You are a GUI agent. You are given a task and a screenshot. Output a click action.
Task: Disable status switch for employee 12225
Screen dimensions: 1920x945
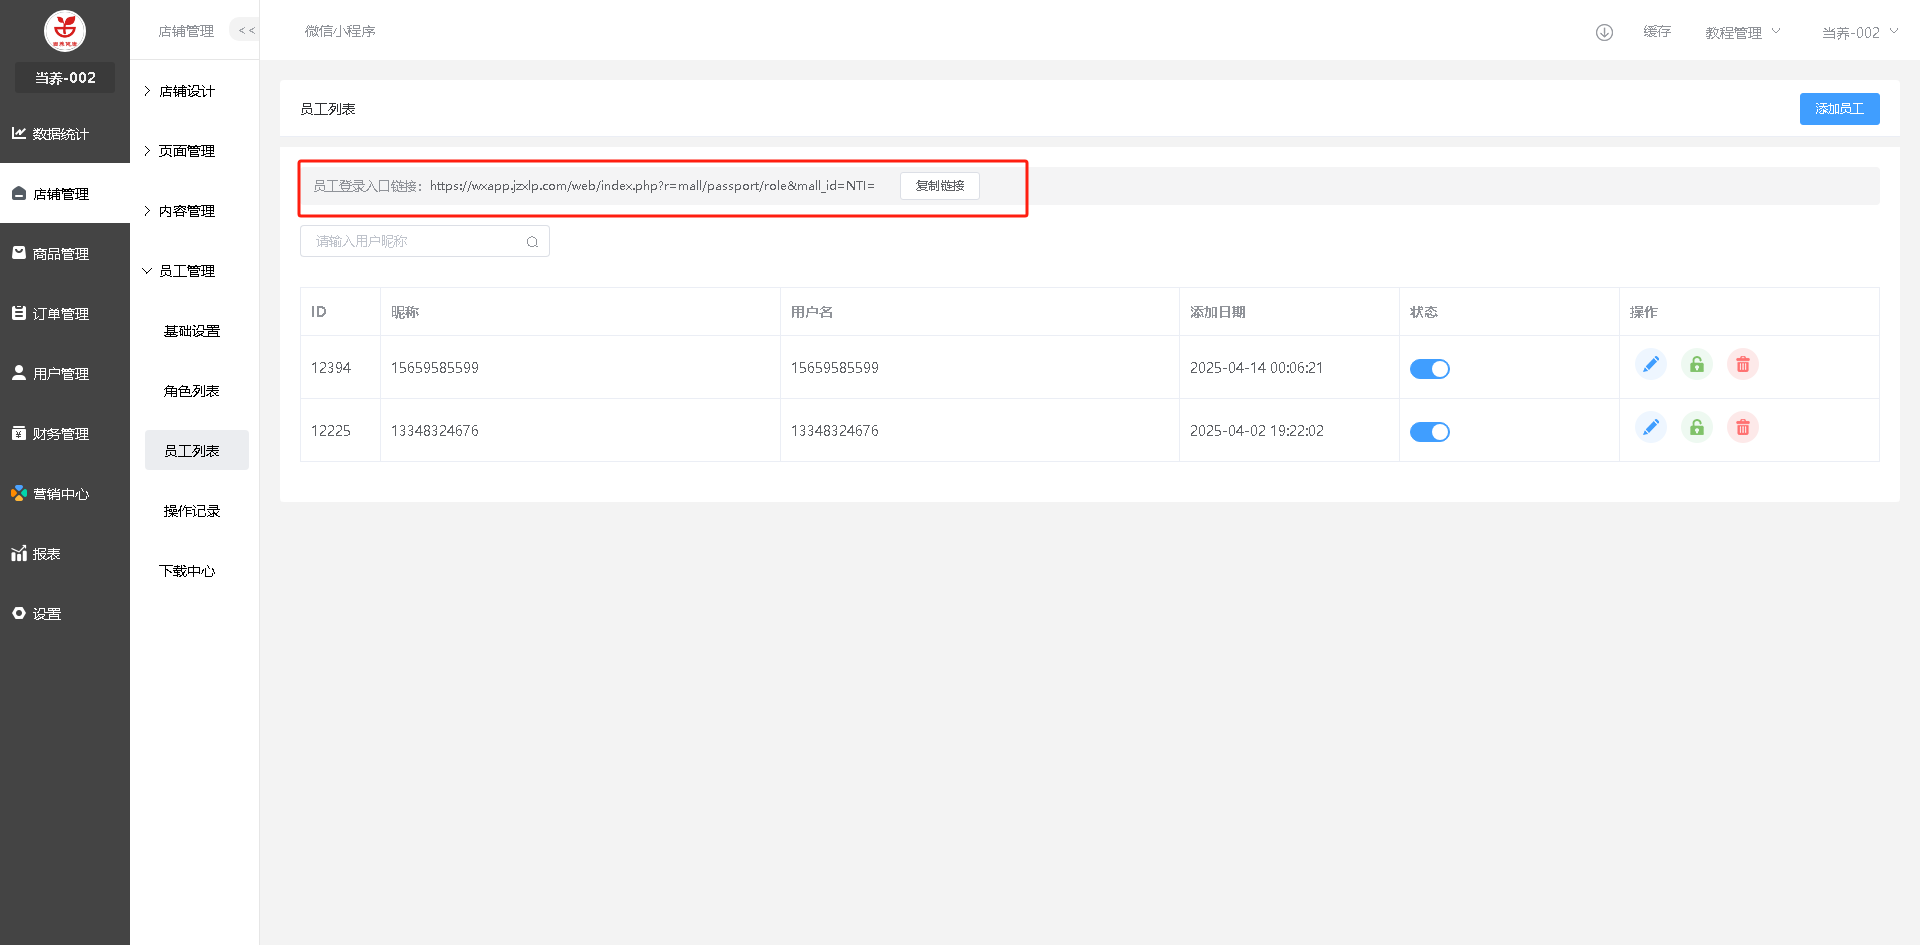click(x=1429, y=432)
